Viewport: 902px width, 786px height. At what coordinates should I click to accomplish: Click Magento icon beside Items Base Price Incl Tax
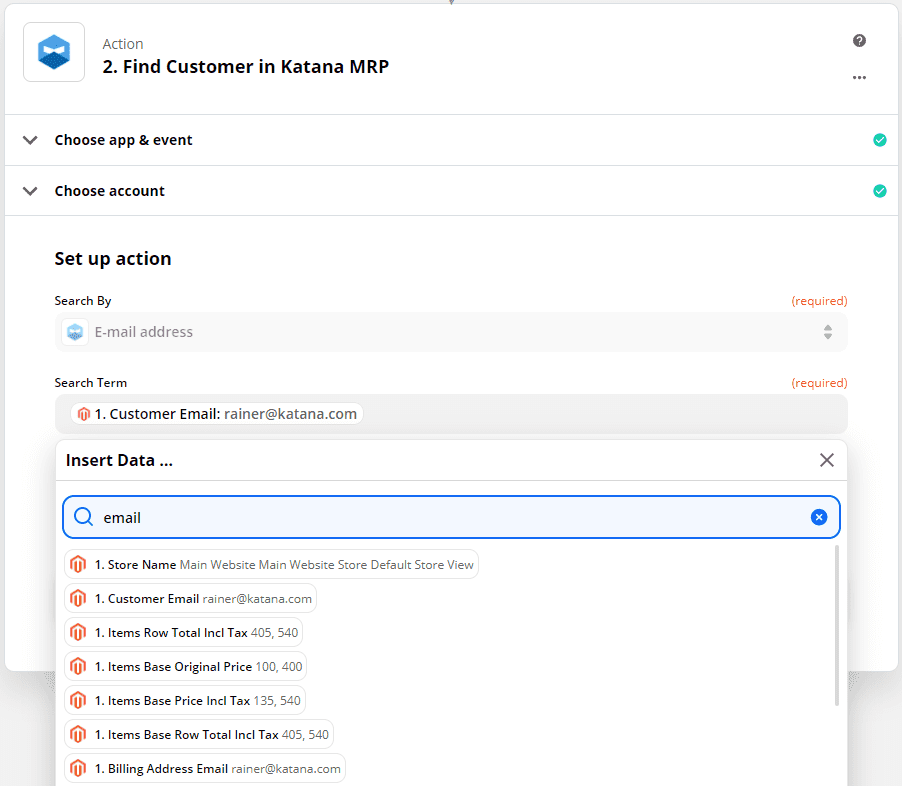click(x=78, y=700)
